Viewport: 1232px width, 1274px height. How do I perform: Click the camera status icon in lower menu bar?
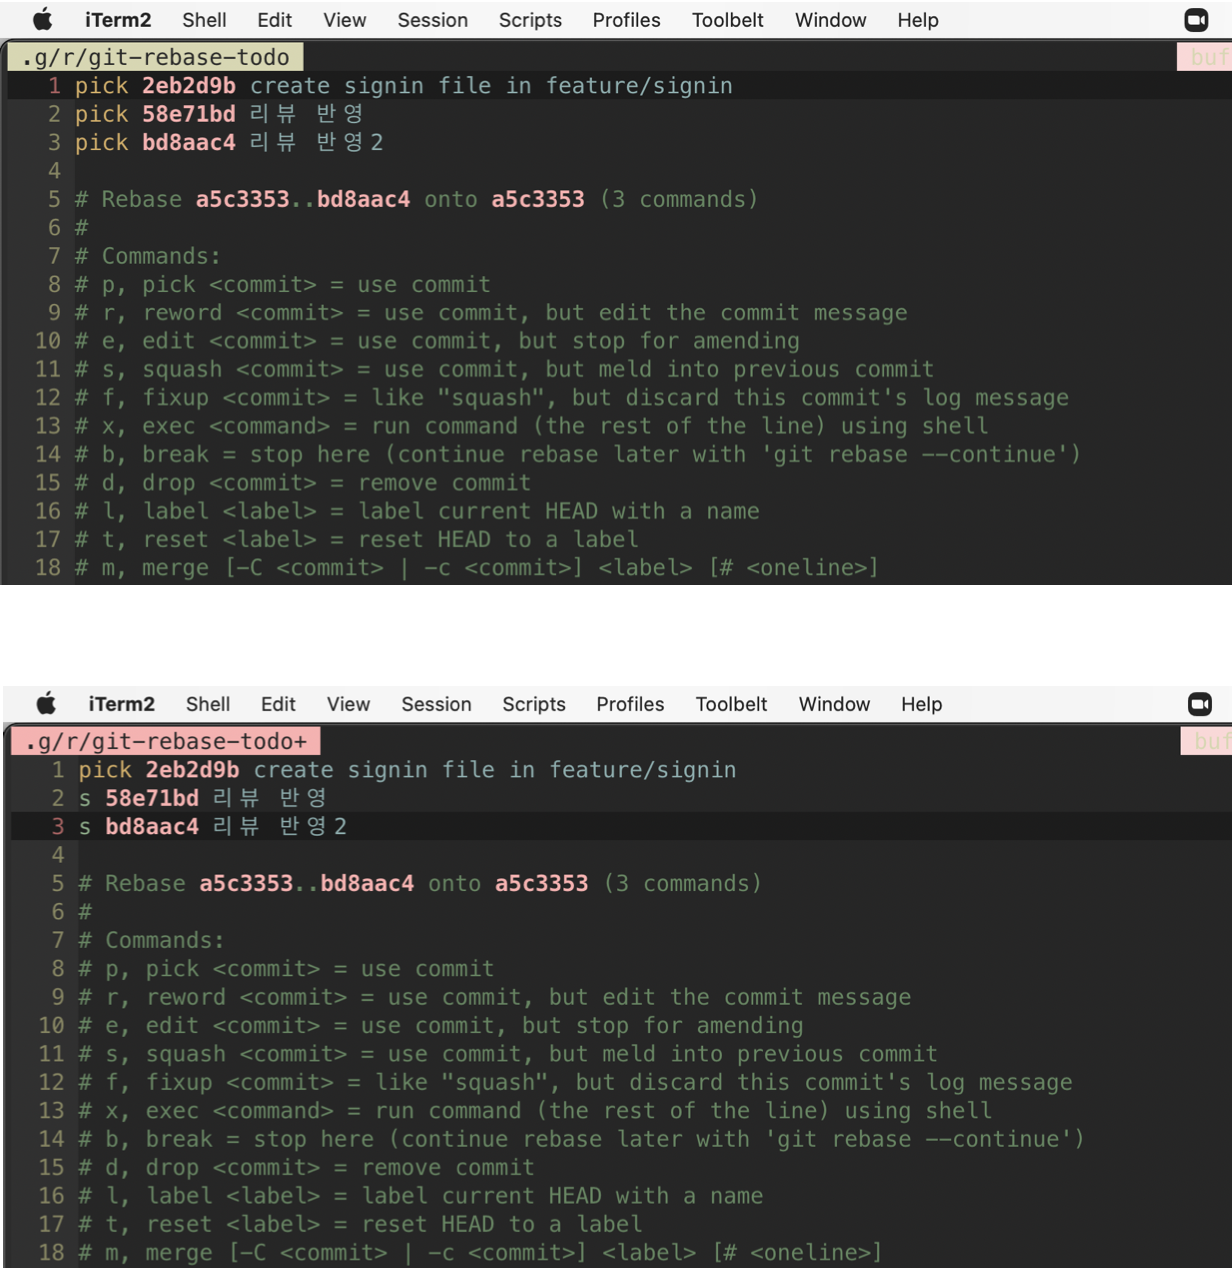[1200, 704]
